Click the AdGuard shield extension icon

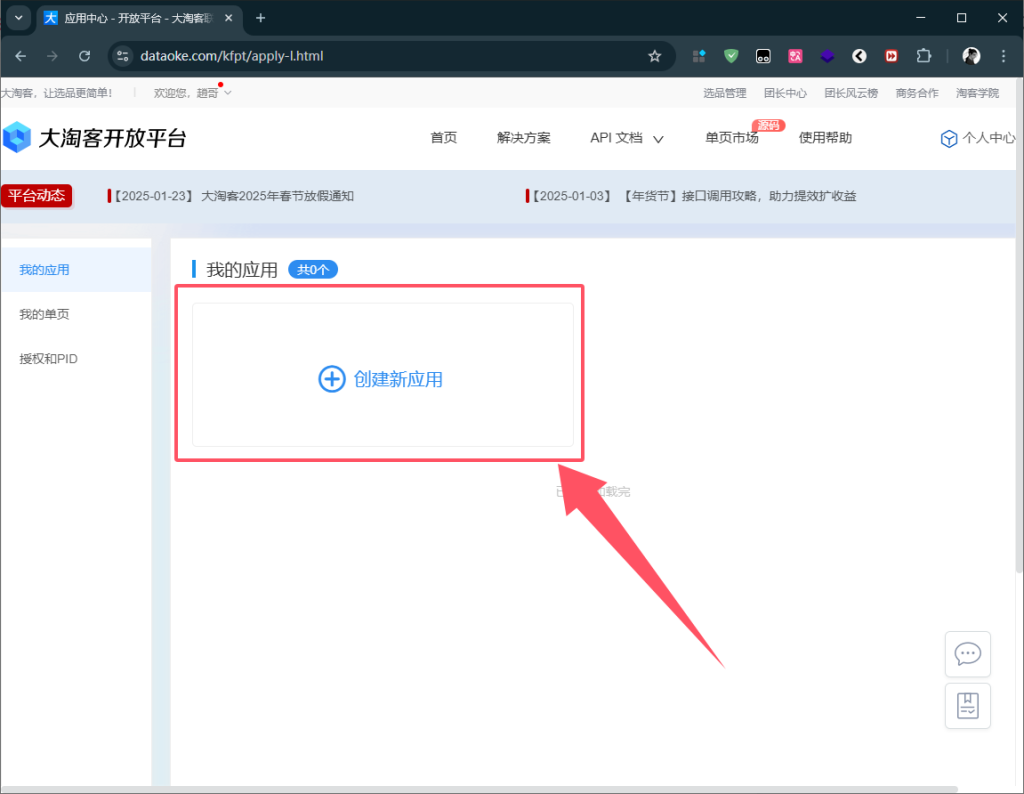732,56
